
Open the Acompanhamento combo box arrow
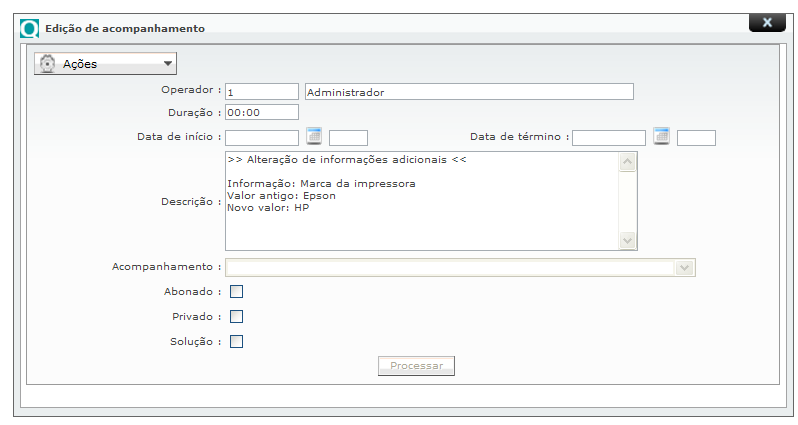pos(684,268)
